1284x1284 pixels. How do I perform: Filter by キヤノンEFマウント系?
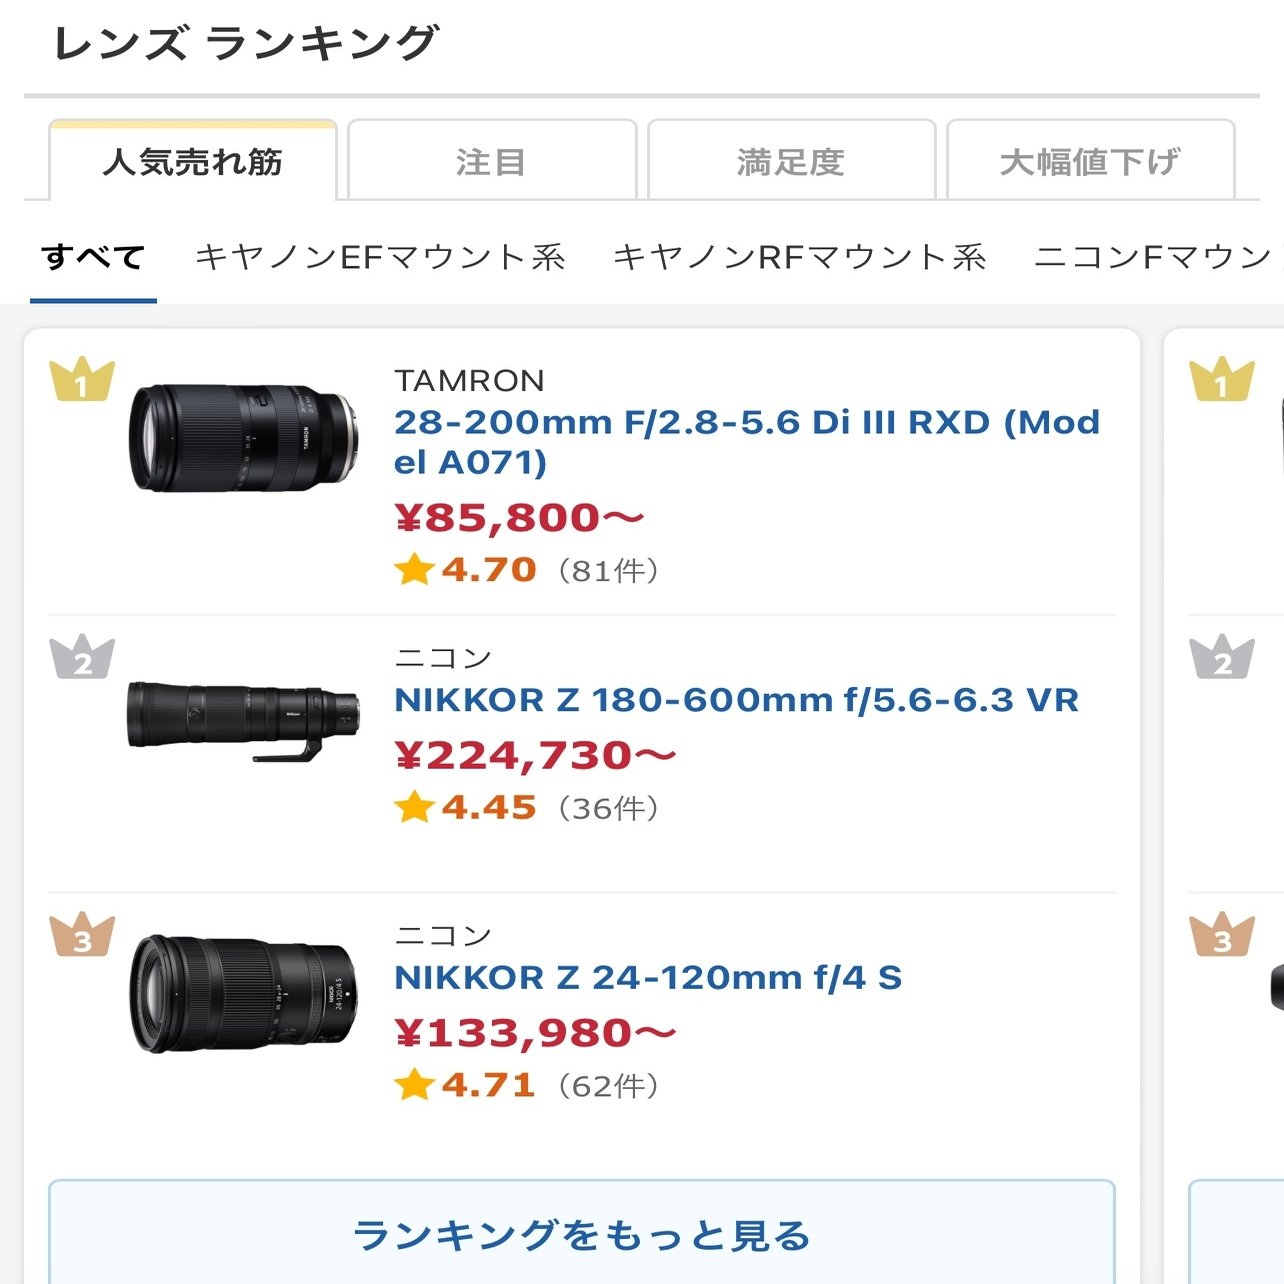click(380, 258)
